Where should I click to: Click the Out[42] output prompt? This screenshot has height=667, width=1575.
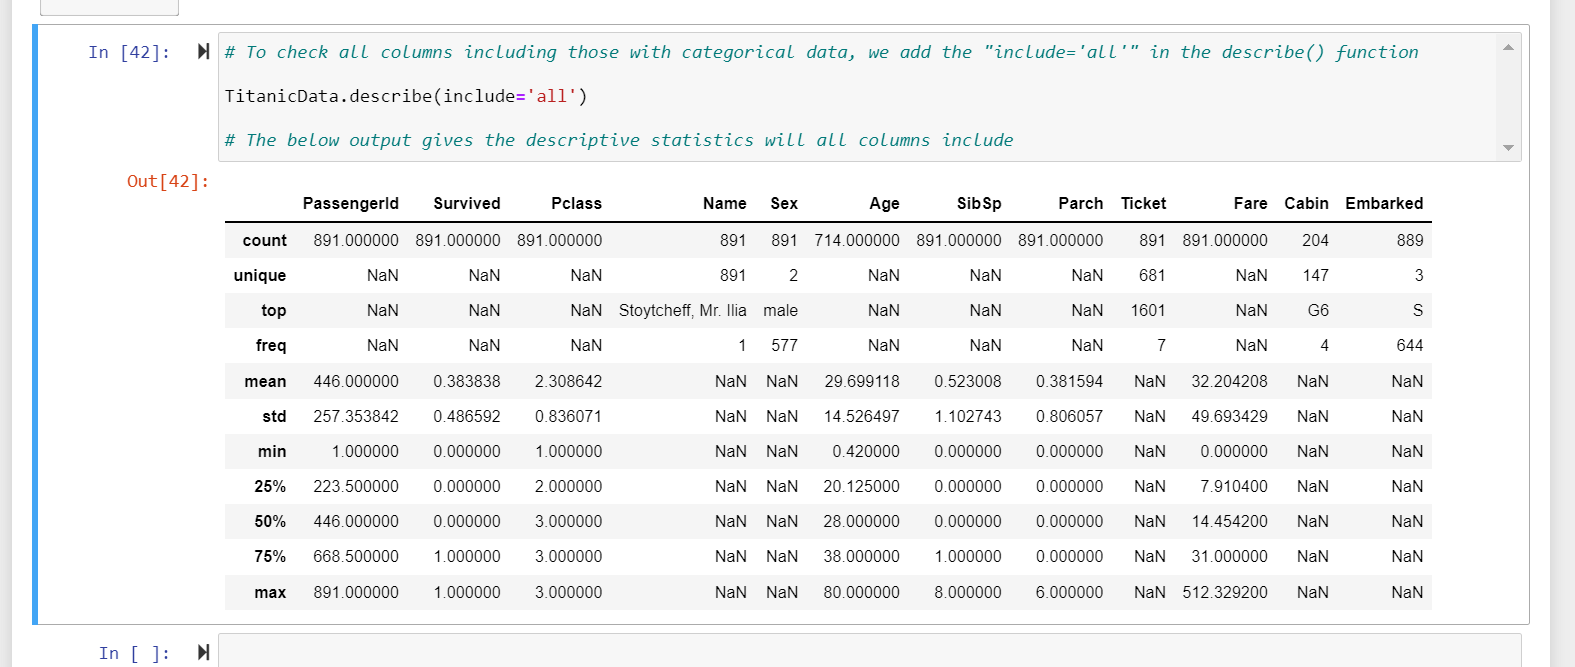click(x=168, y=181)
